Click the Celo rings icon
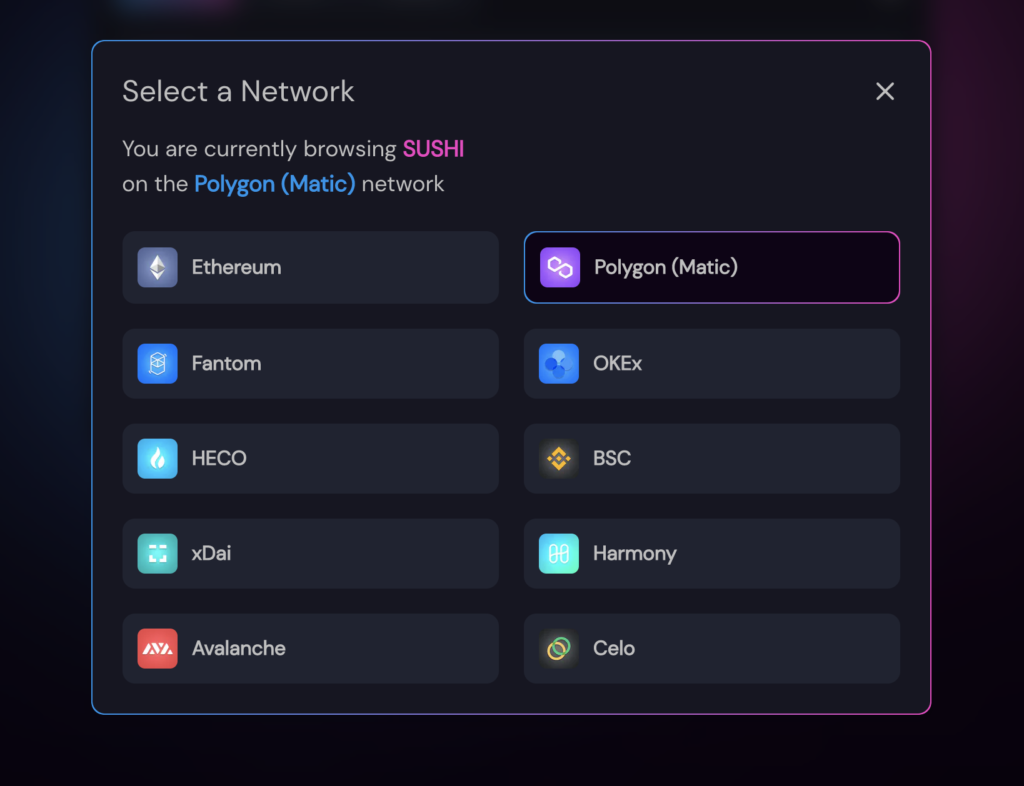 click(x=558, y=648)
